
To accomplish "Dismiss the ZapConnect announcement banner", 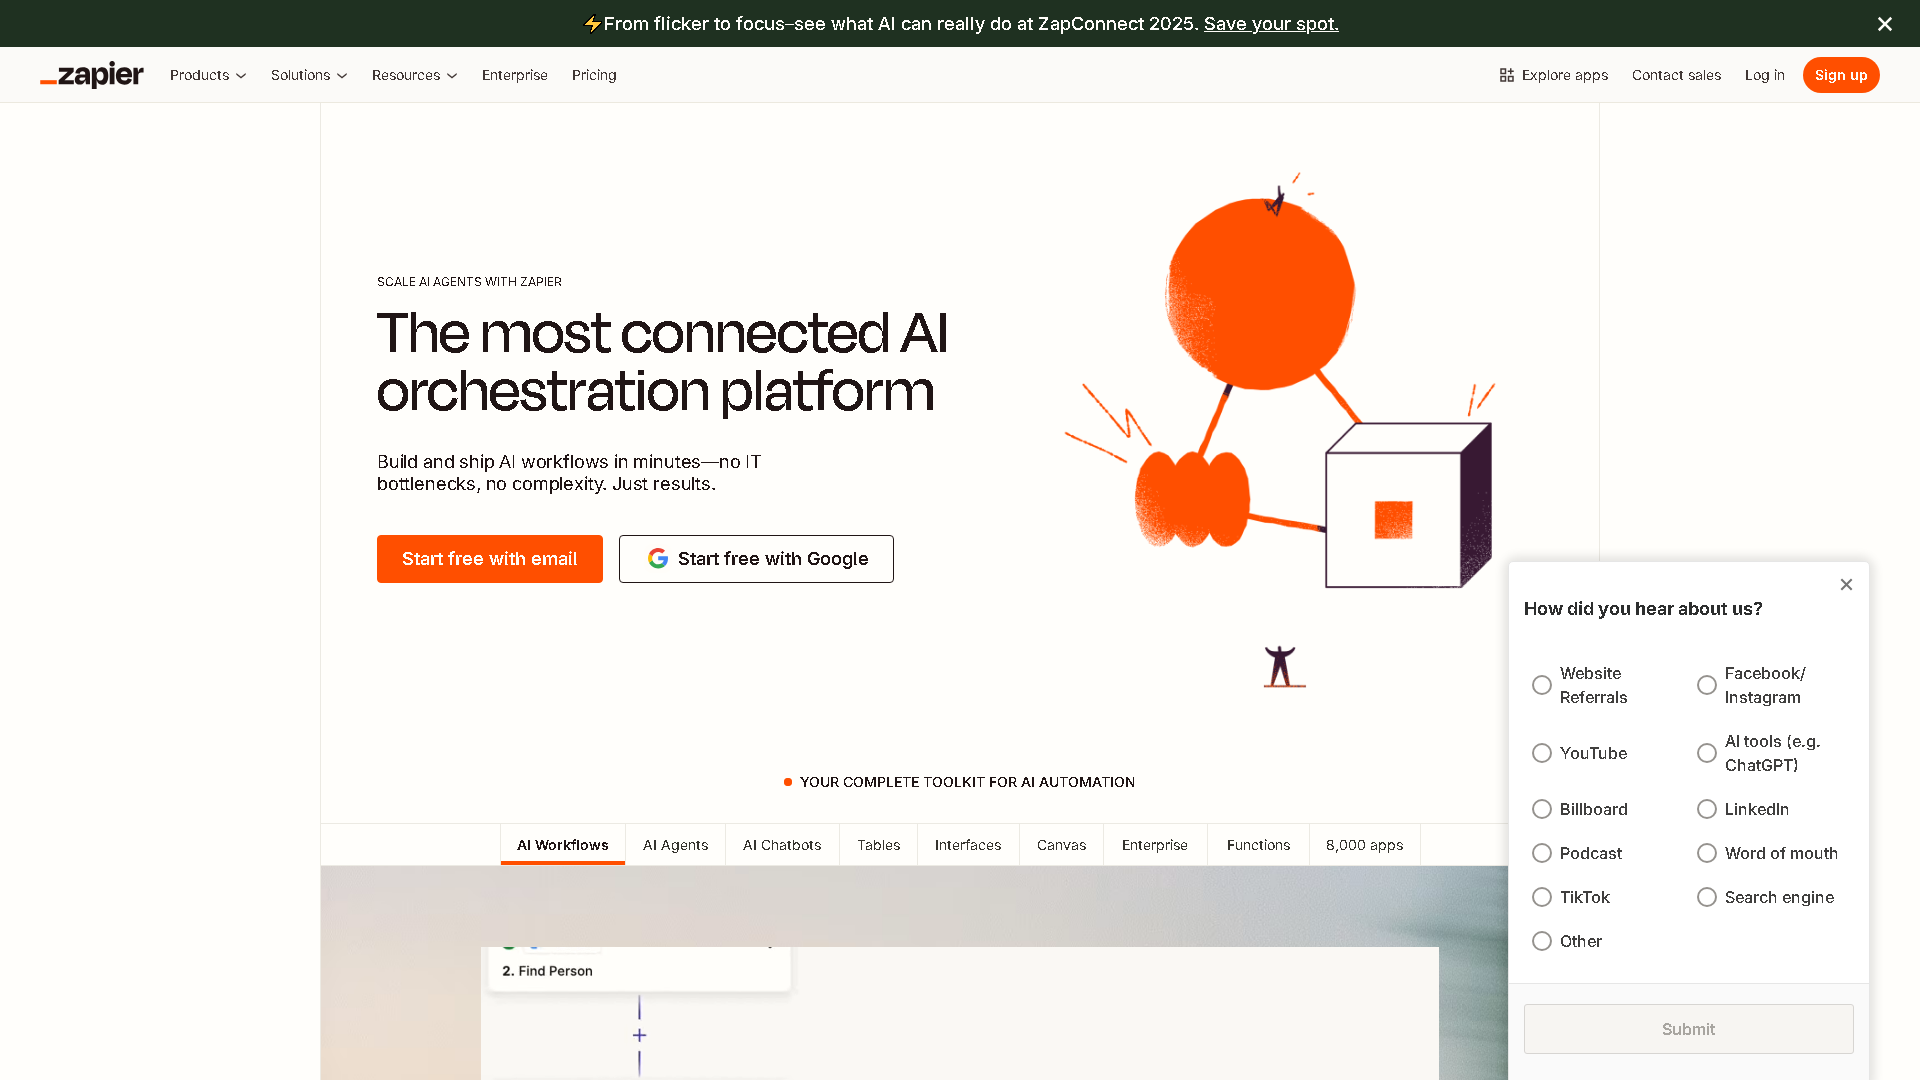I will [1884, 23].
